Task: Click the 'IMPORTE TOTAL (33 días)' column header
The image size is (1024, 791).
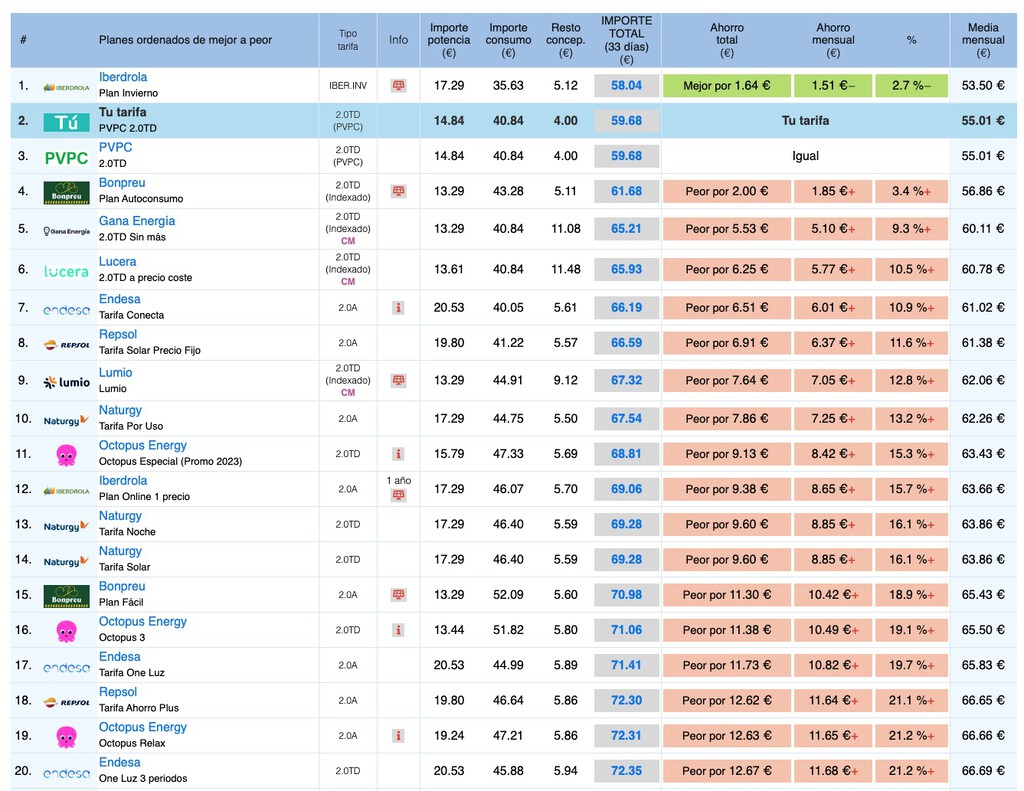Action: [x=626, y=40]
